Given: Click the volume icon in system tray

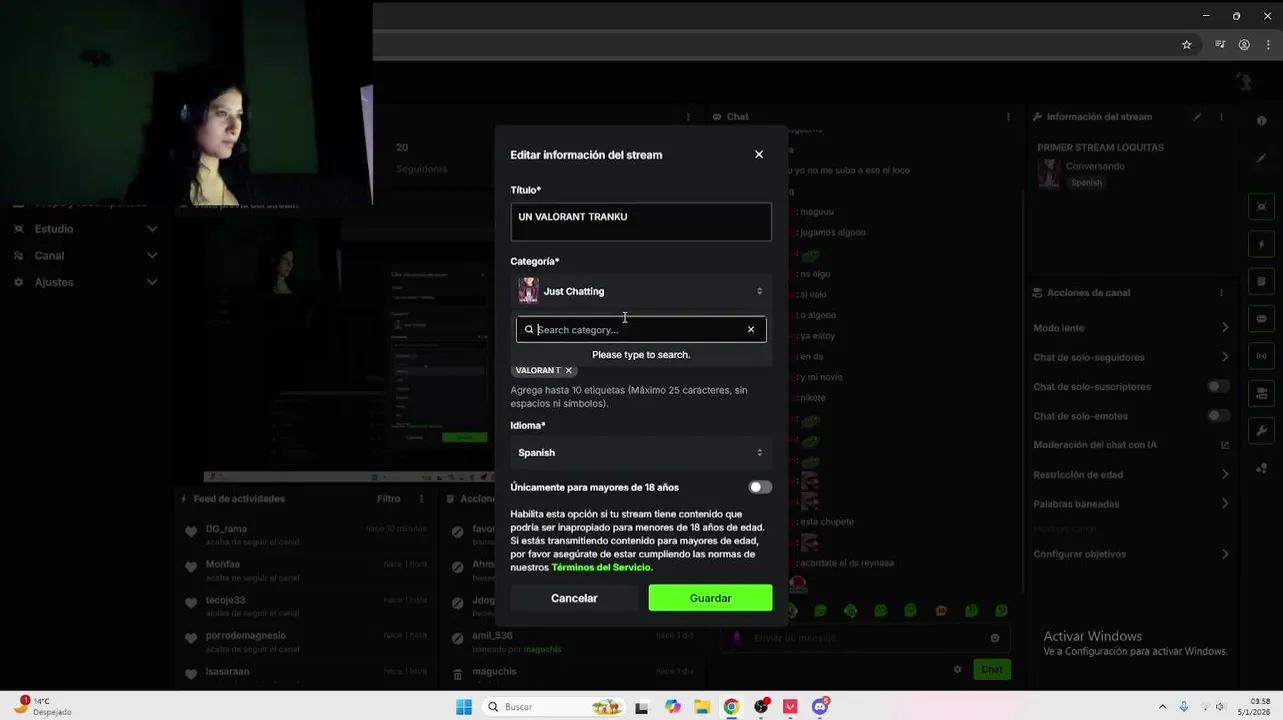Looking at the screenshot, I should click(x=1220, y=707).
